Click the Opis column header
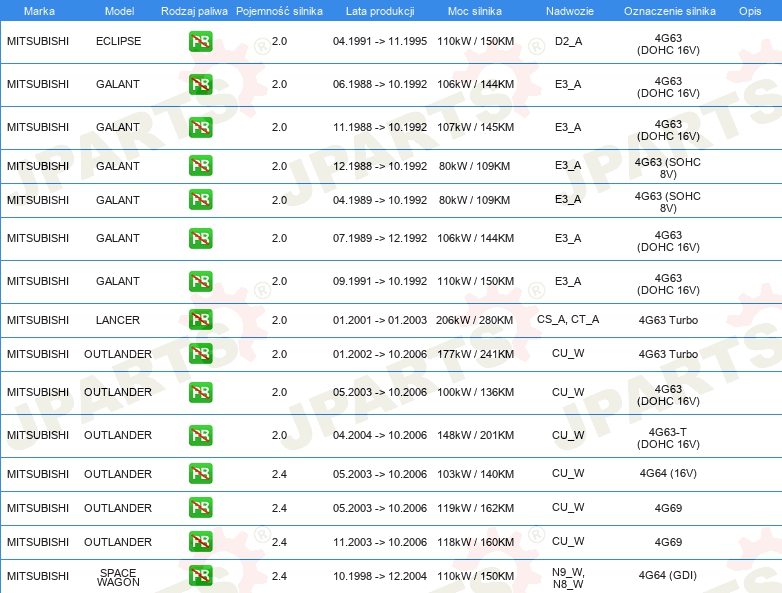 coord(750,11)
